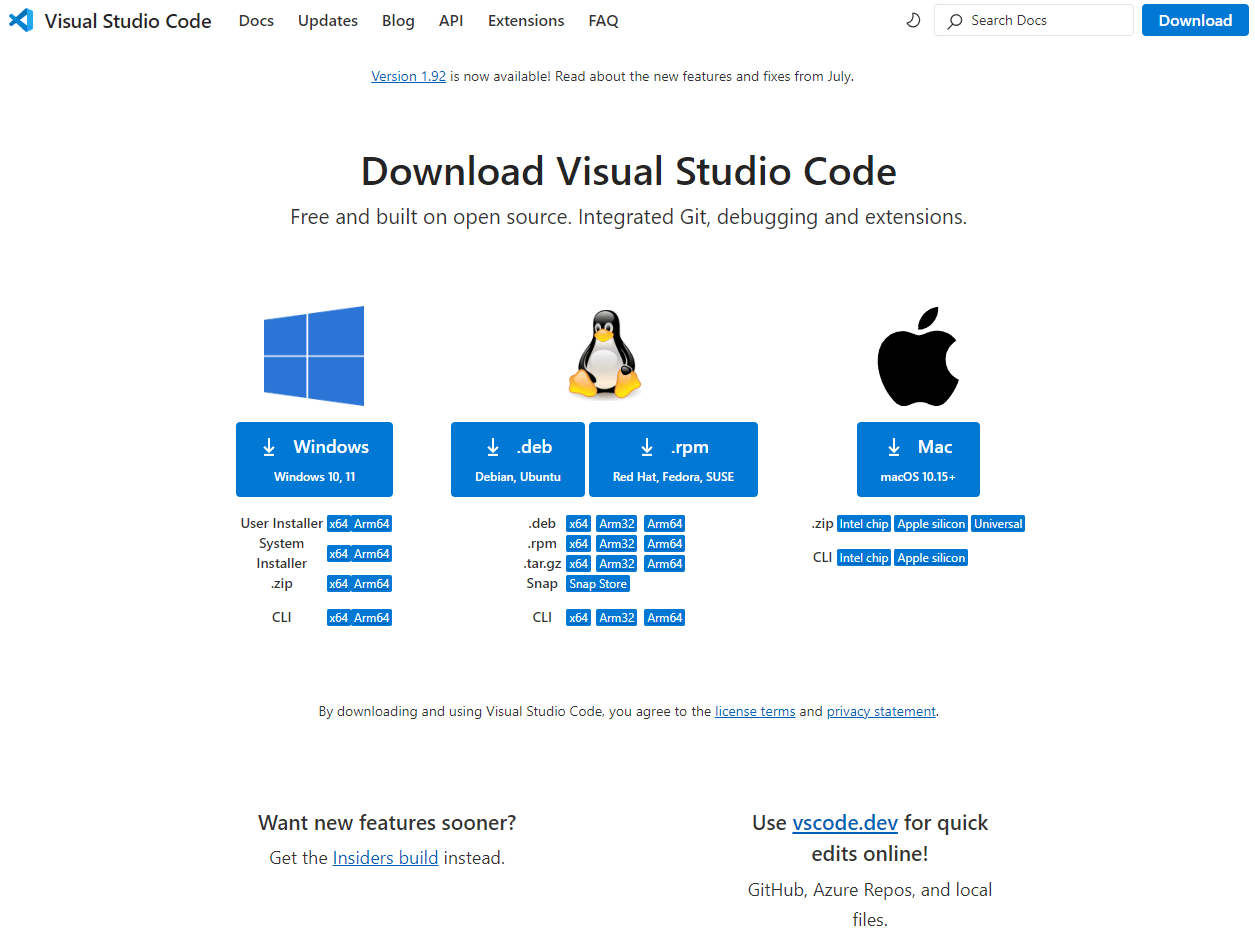Focus the Search Docs field
Viewport: 1255px width, 929px height.
coord(1034,20)
